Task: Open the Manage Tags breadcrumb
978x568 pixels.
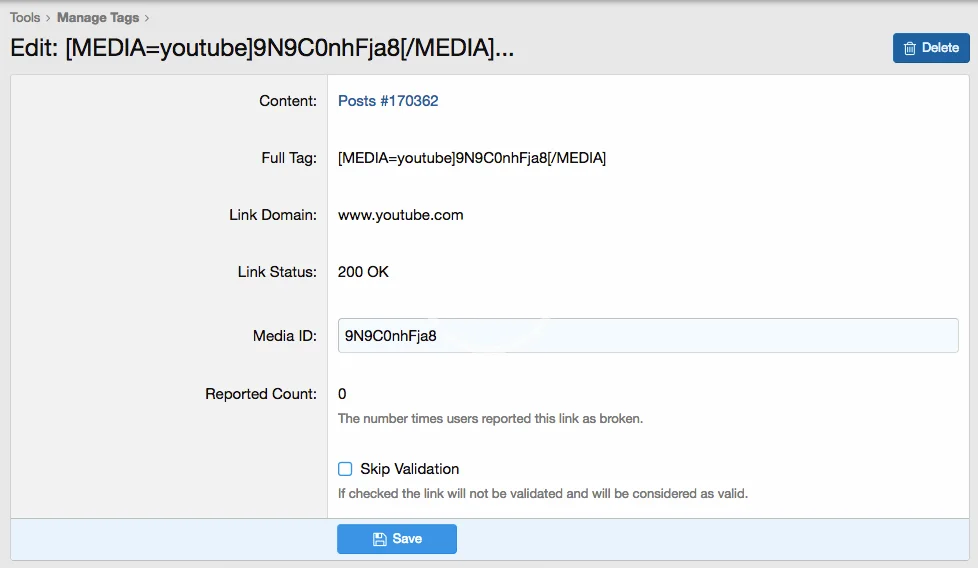Action: (x=97, y=18)
